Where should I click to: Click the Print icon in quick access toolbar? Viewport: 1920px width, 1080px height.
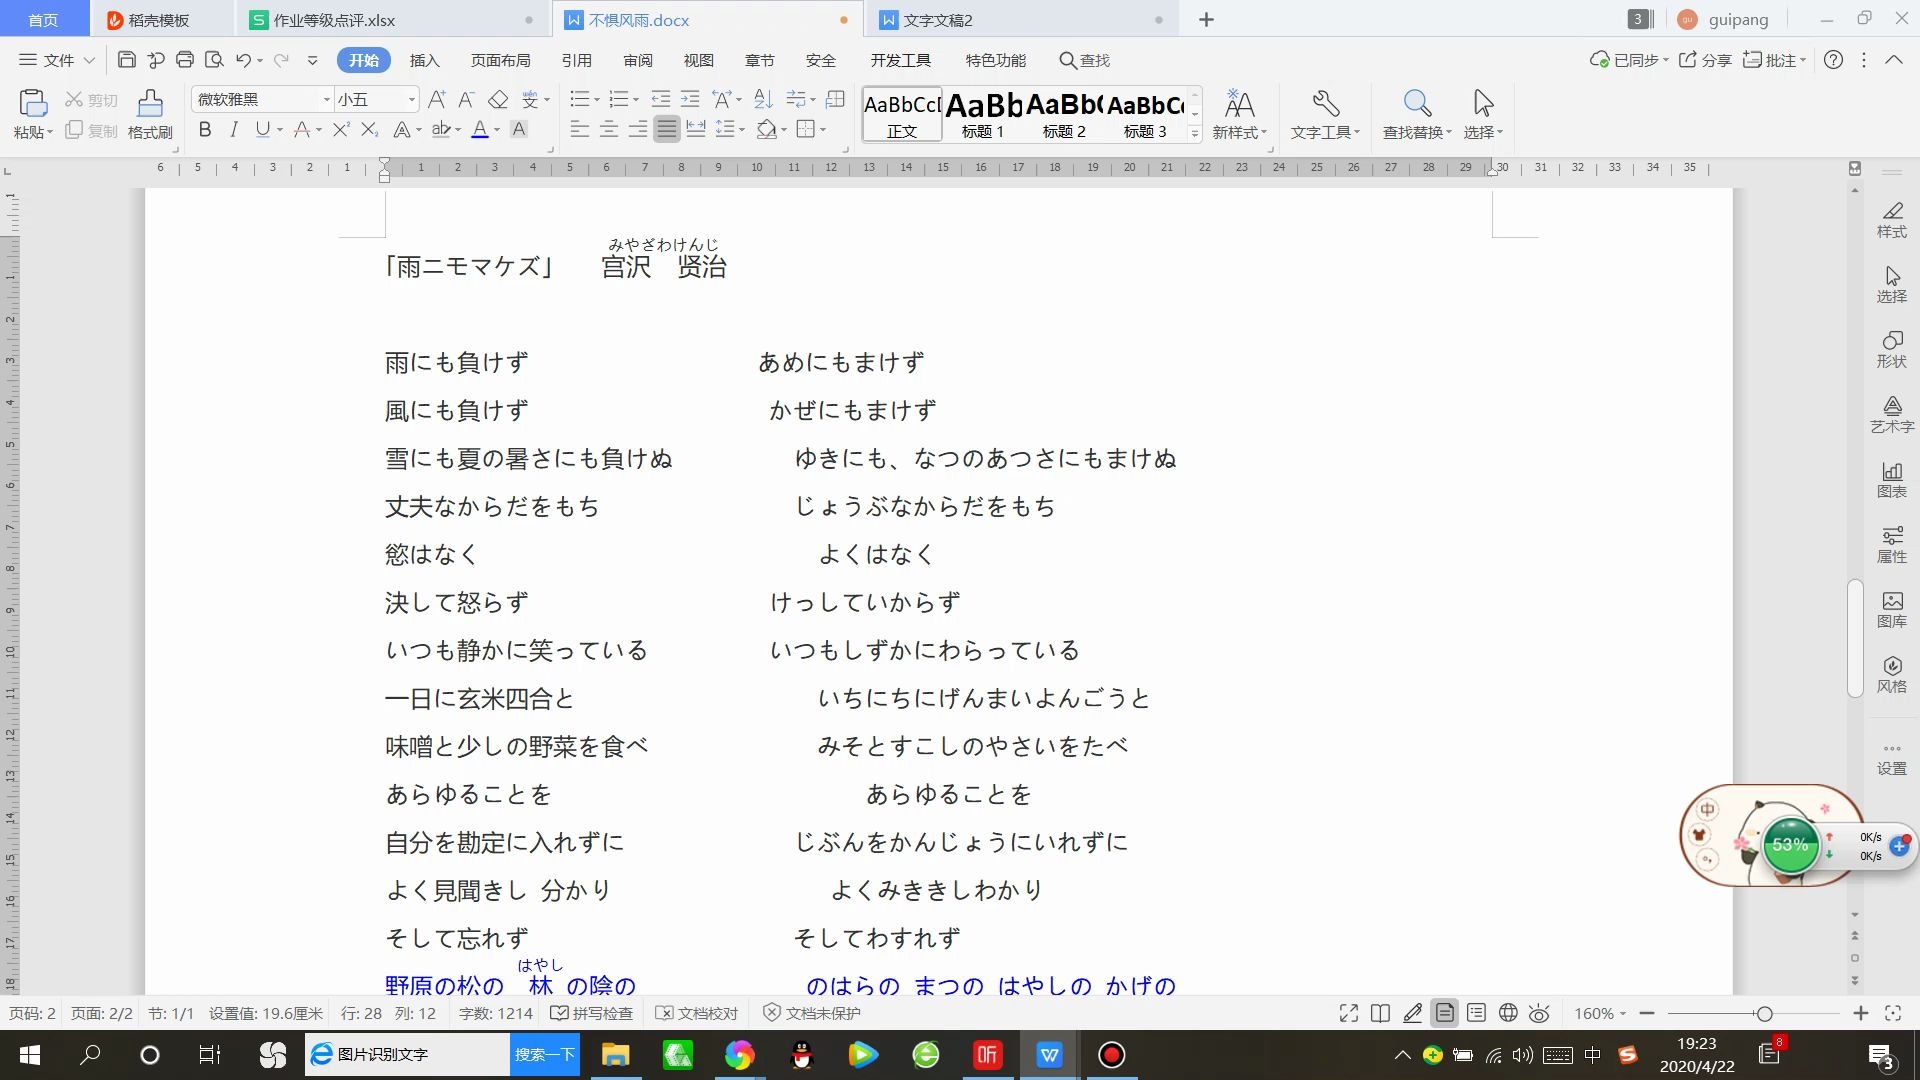pyautogui.click(x=184, y=60)
